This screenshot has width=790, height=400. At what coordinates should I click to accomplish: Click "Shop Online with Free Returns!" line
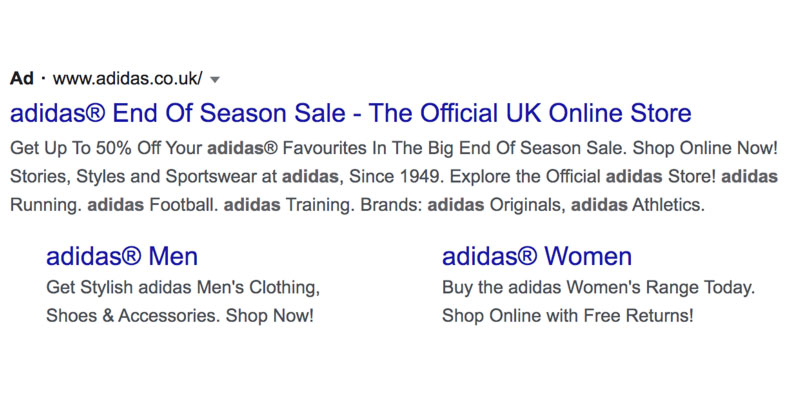(x=567, y=316)
